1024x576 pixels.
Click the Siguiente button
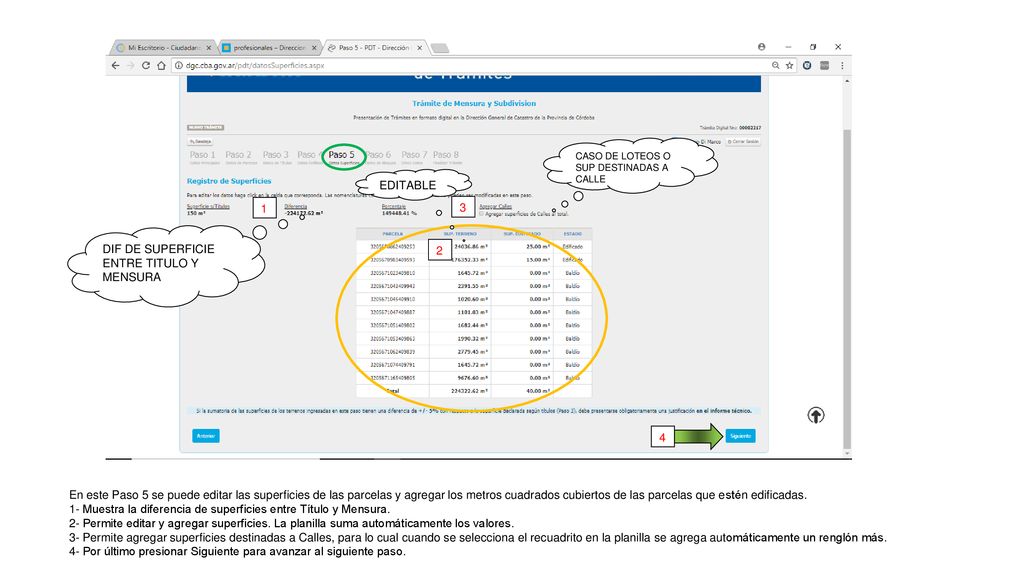[741, 436]
